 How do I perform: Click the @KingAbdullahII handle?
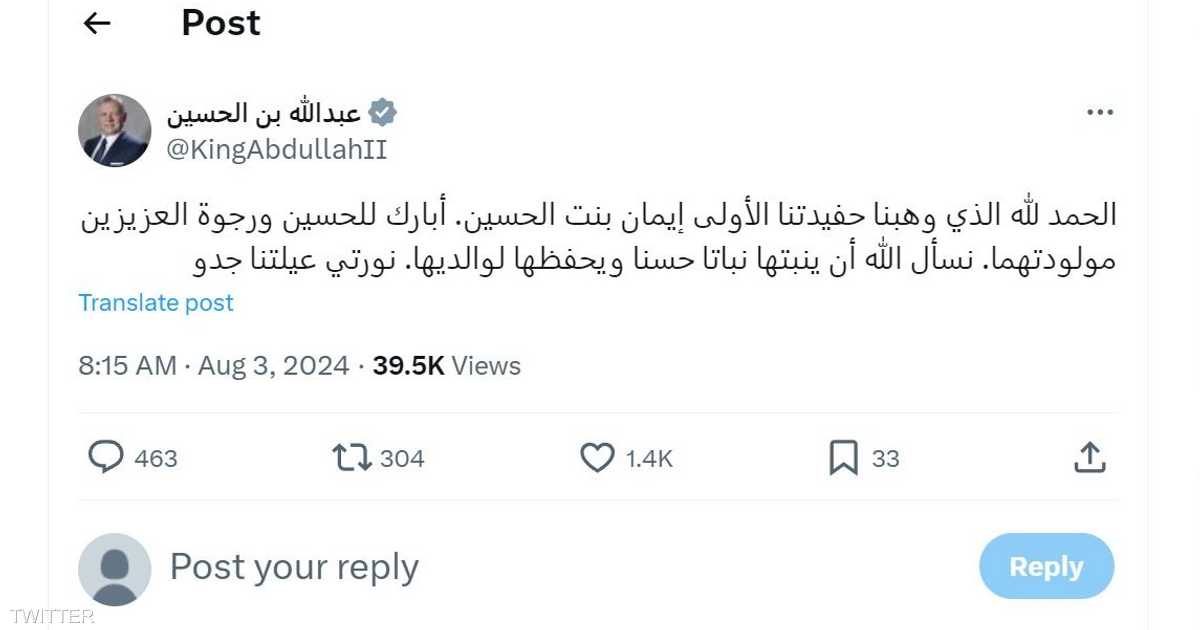276,150
